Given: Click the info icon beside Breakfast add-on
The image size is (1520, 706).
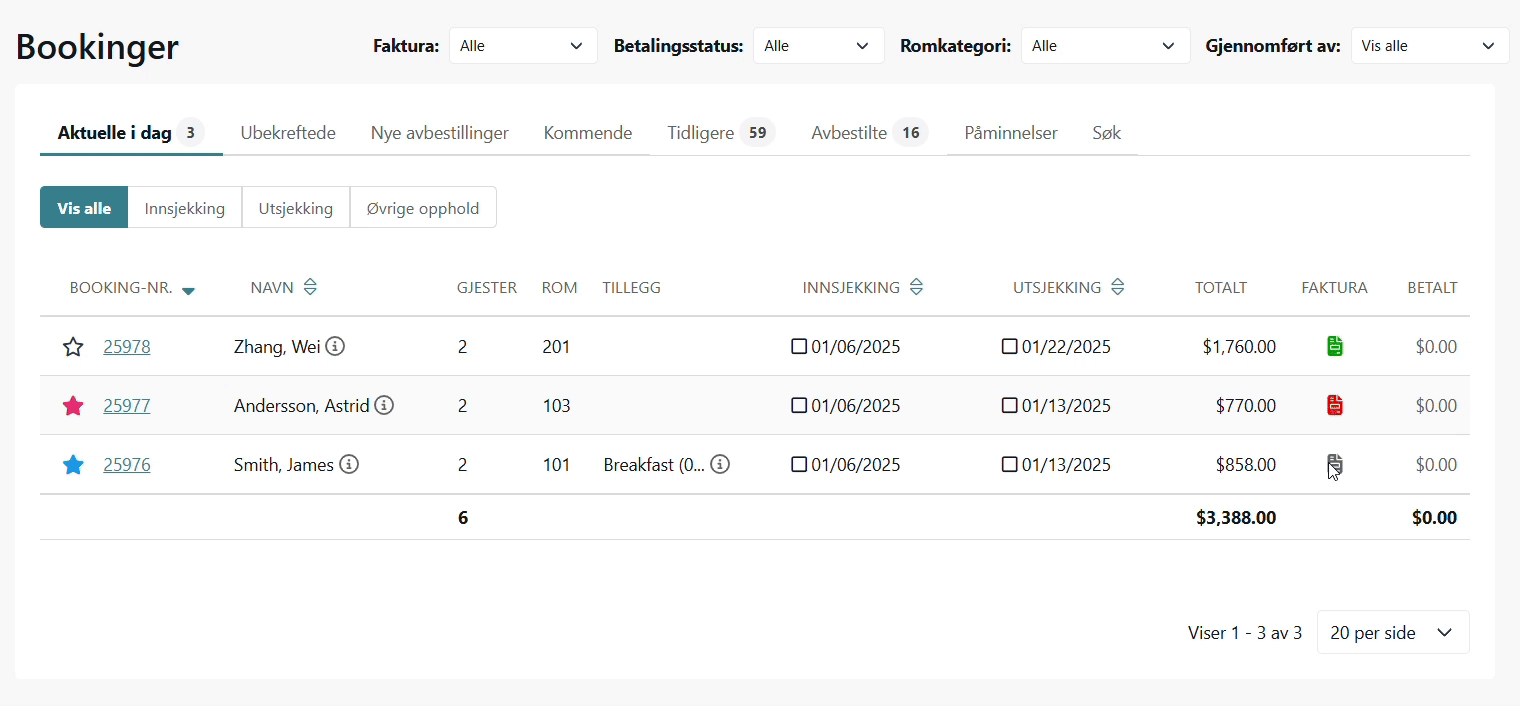Looking at the screenshot, I should tap(720, 464).
